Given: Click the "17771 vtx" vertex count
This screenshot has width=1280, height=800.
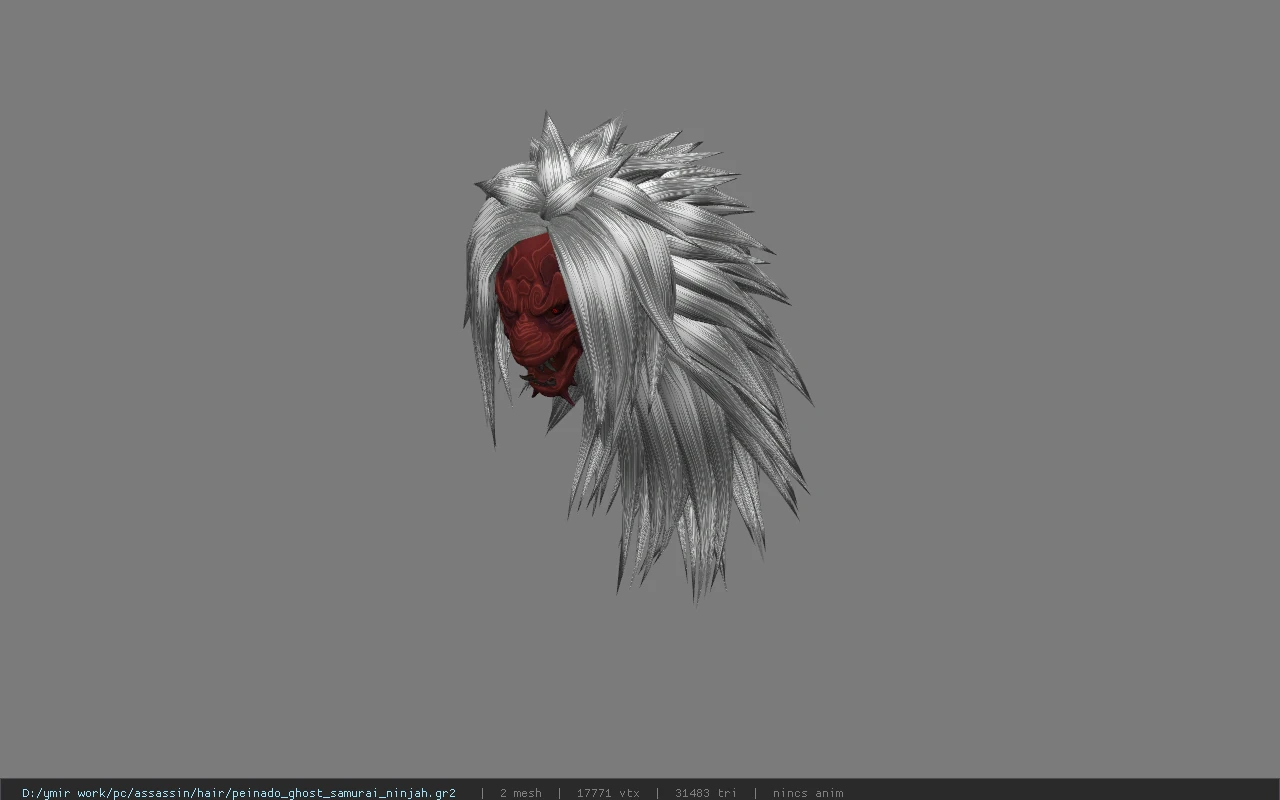Looking at the screenshot, I should click(608, 793).
